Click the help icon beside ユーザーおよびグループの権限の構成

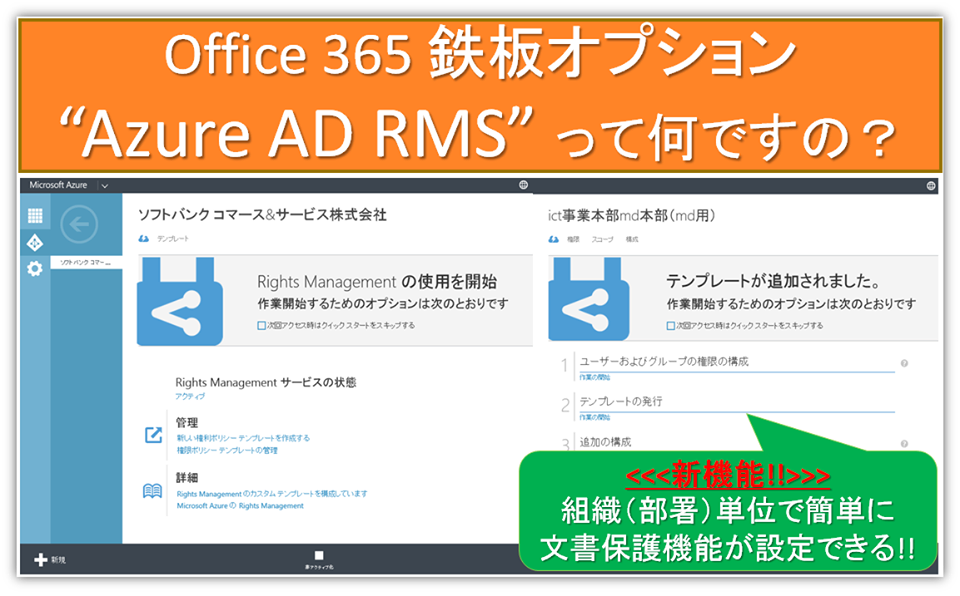click(x=904, y=363)
